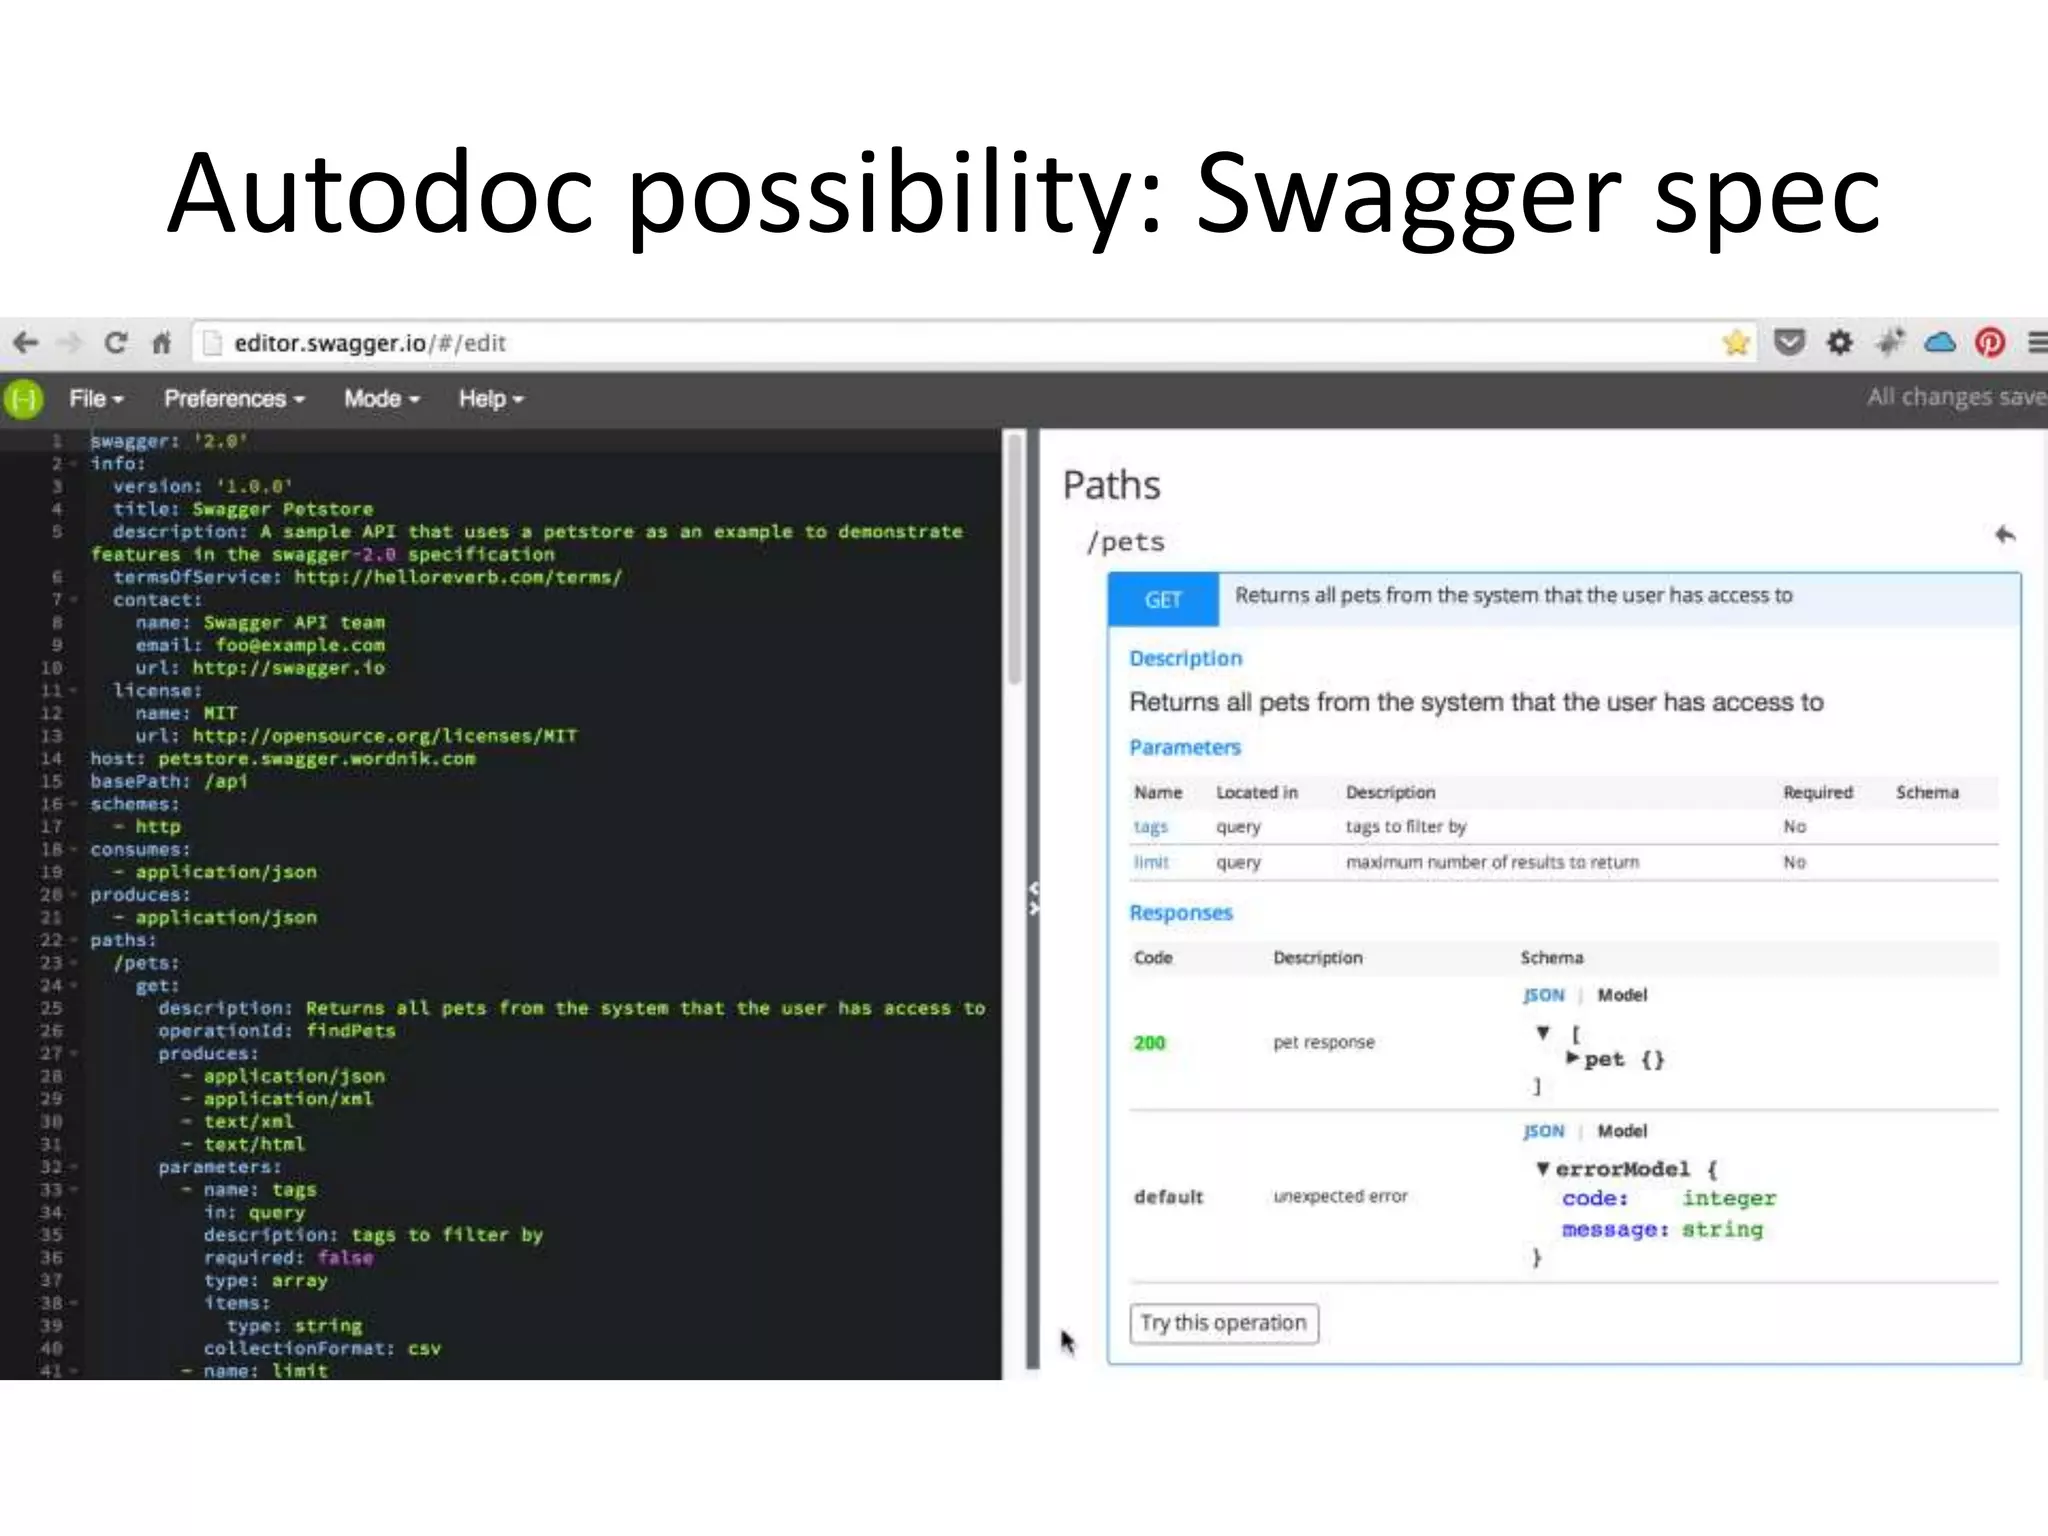Open the Pocket extension icon
2048x1536 pixels.
click(x=1789, y=343)
